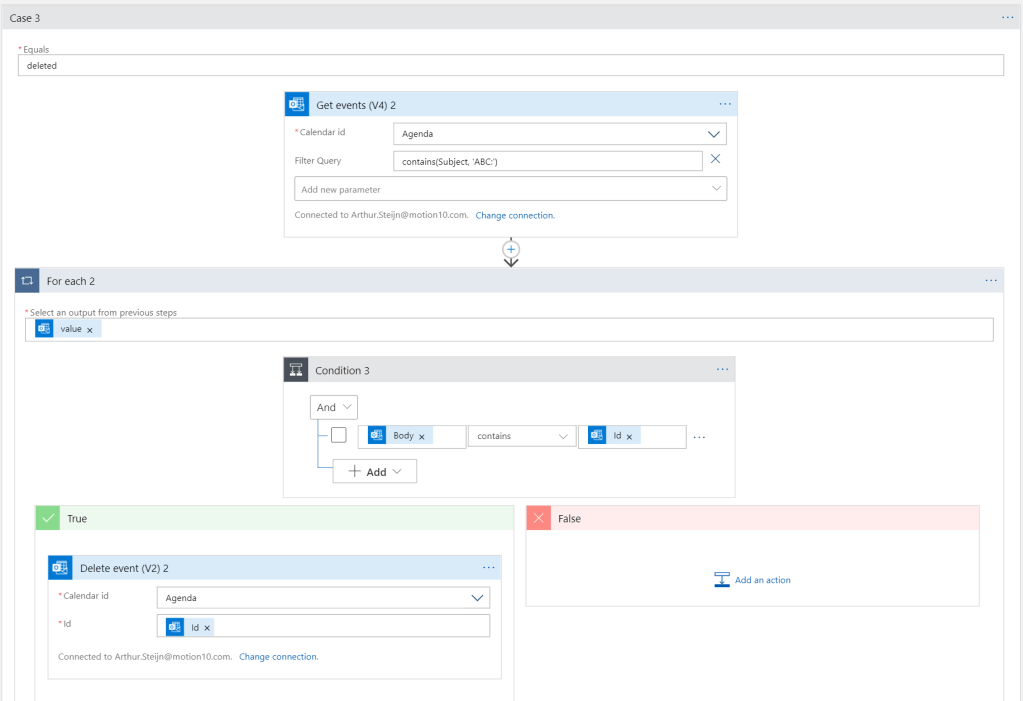Click the Outlook icon on Get events header
This screenshot has width=1023, height=701.
296,104
